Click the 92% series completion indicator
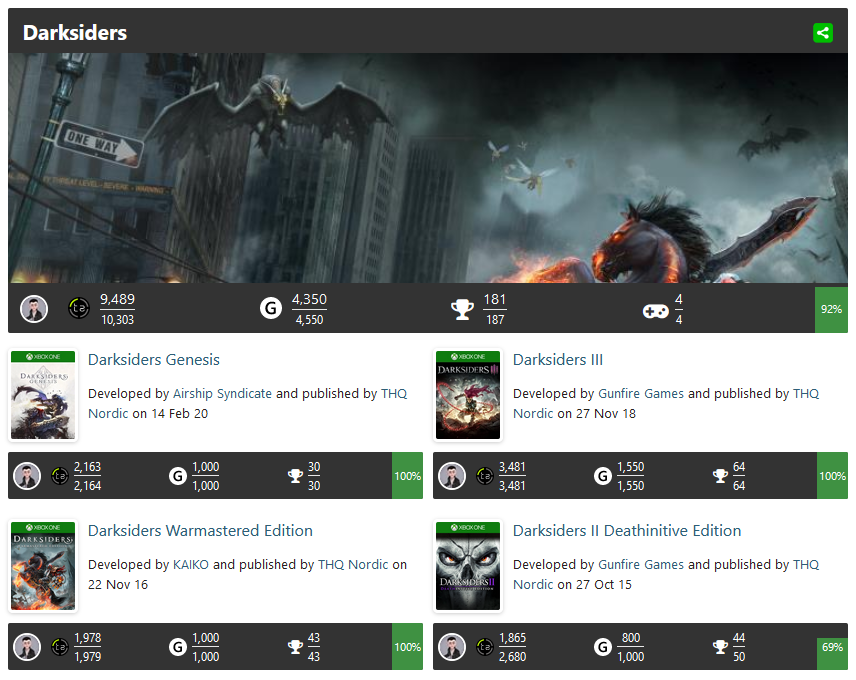This screenshot has height=680, width=856. click(831, 310)
